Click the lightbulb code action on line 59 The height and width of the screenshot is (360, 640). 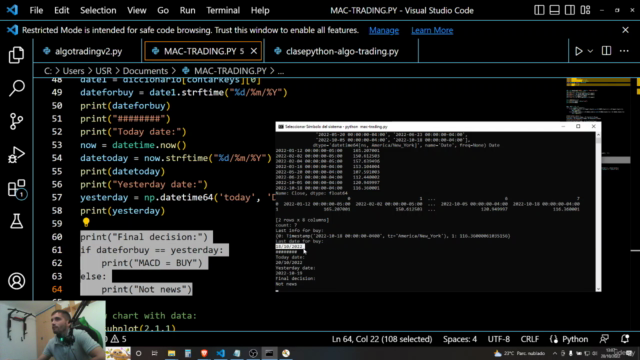86,222
